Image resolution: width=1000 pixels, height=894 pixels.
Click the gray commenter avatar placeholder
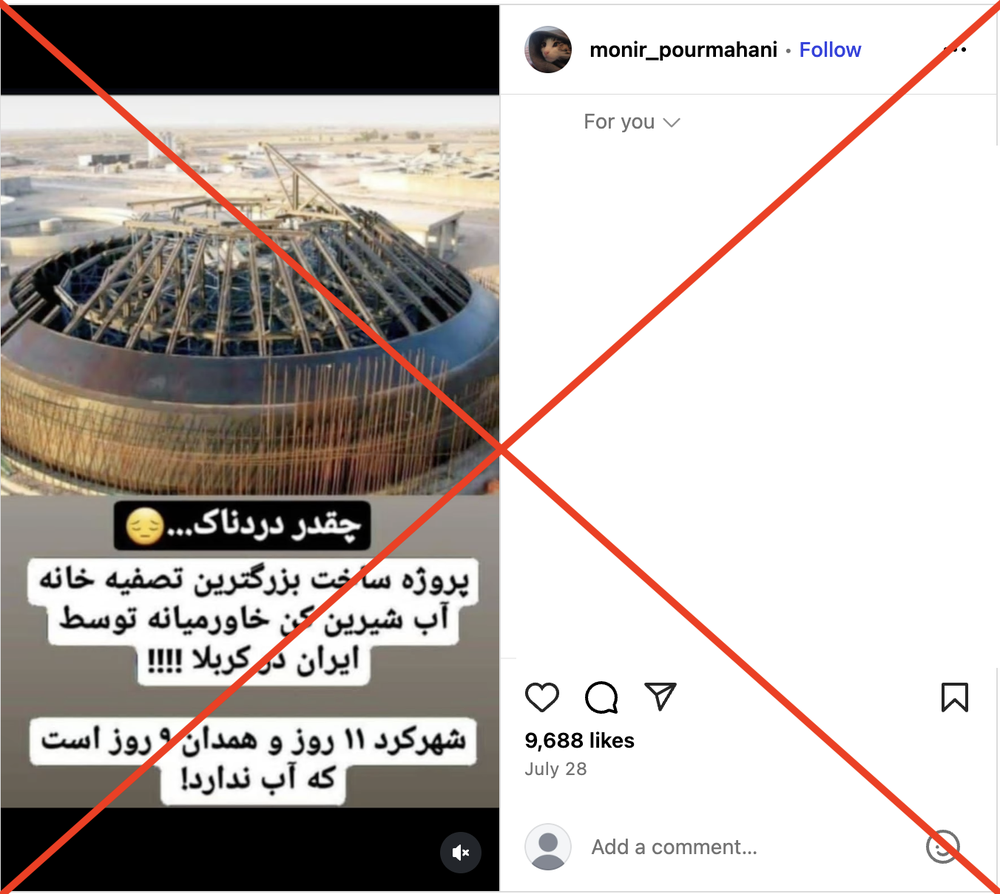(x=547, y=847)
